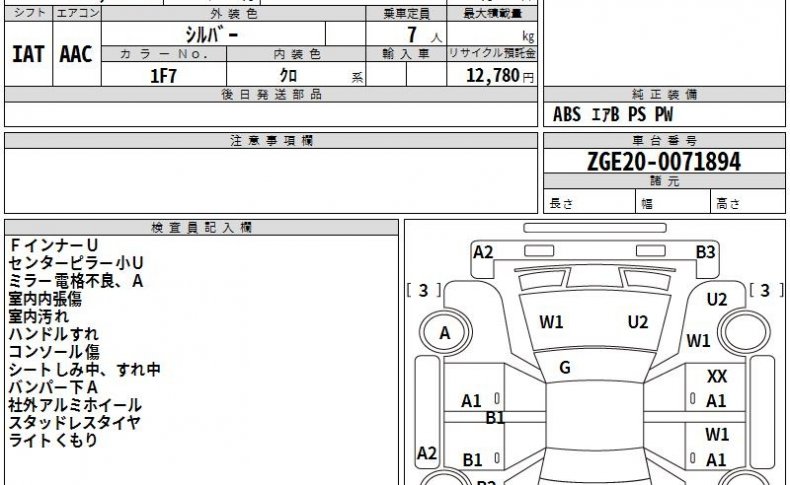Select inspector note 'スタッドレスタイヤ'
The width and height of the screenshot is (790, 485).
pos(75,423)
